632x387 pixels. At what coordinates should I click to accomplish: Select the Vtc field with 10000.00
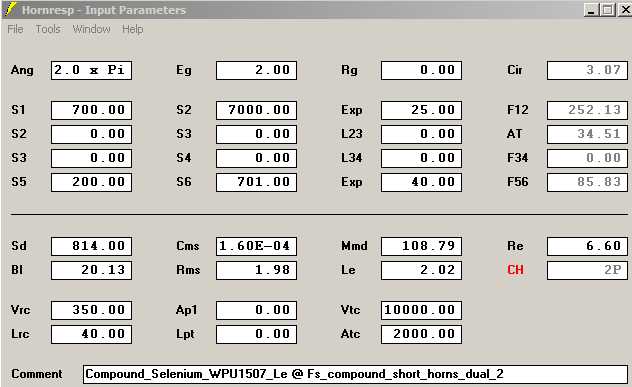[x=422, y=310]
